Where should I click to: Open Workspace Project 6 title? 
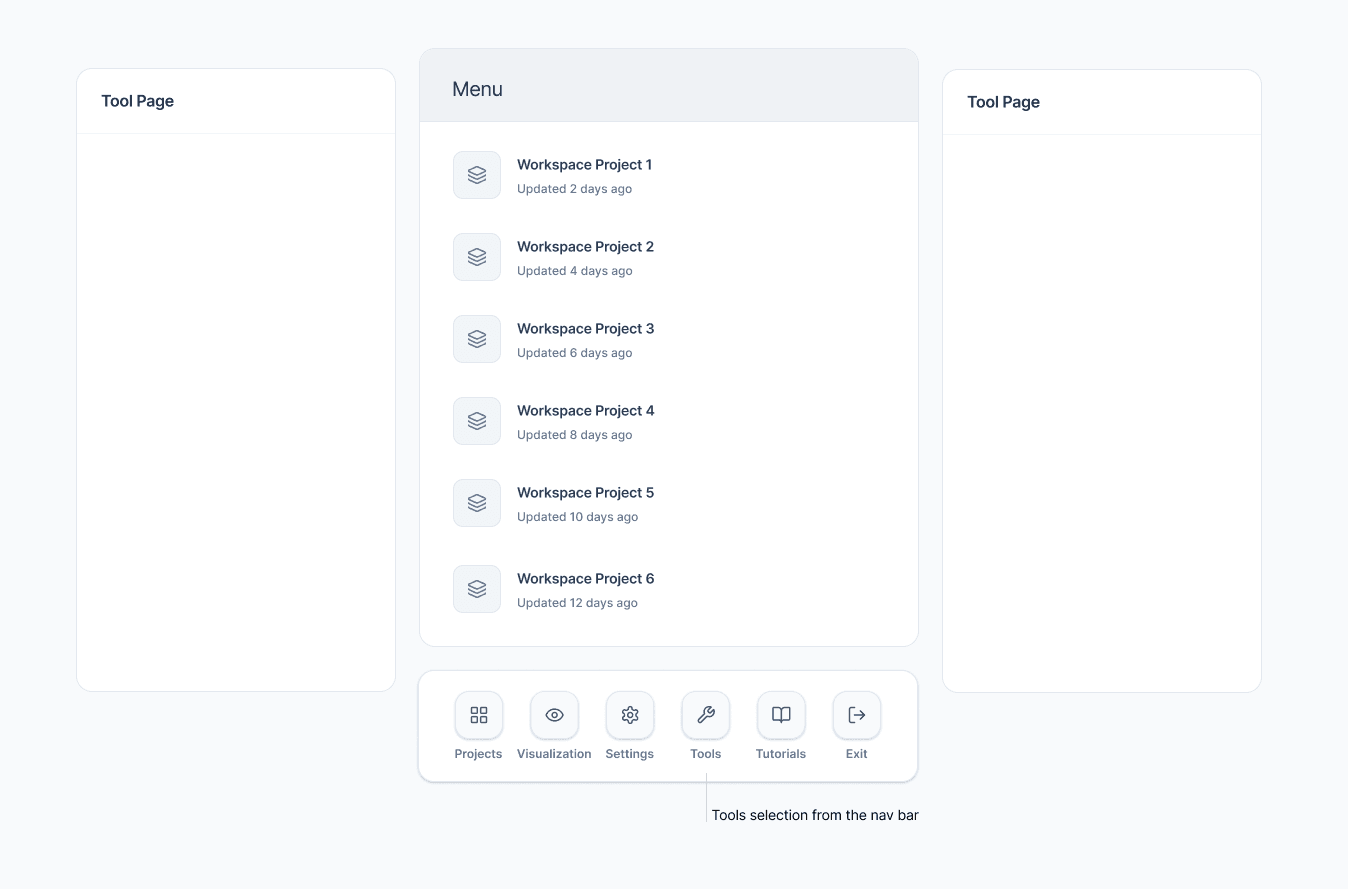[585, 579]
